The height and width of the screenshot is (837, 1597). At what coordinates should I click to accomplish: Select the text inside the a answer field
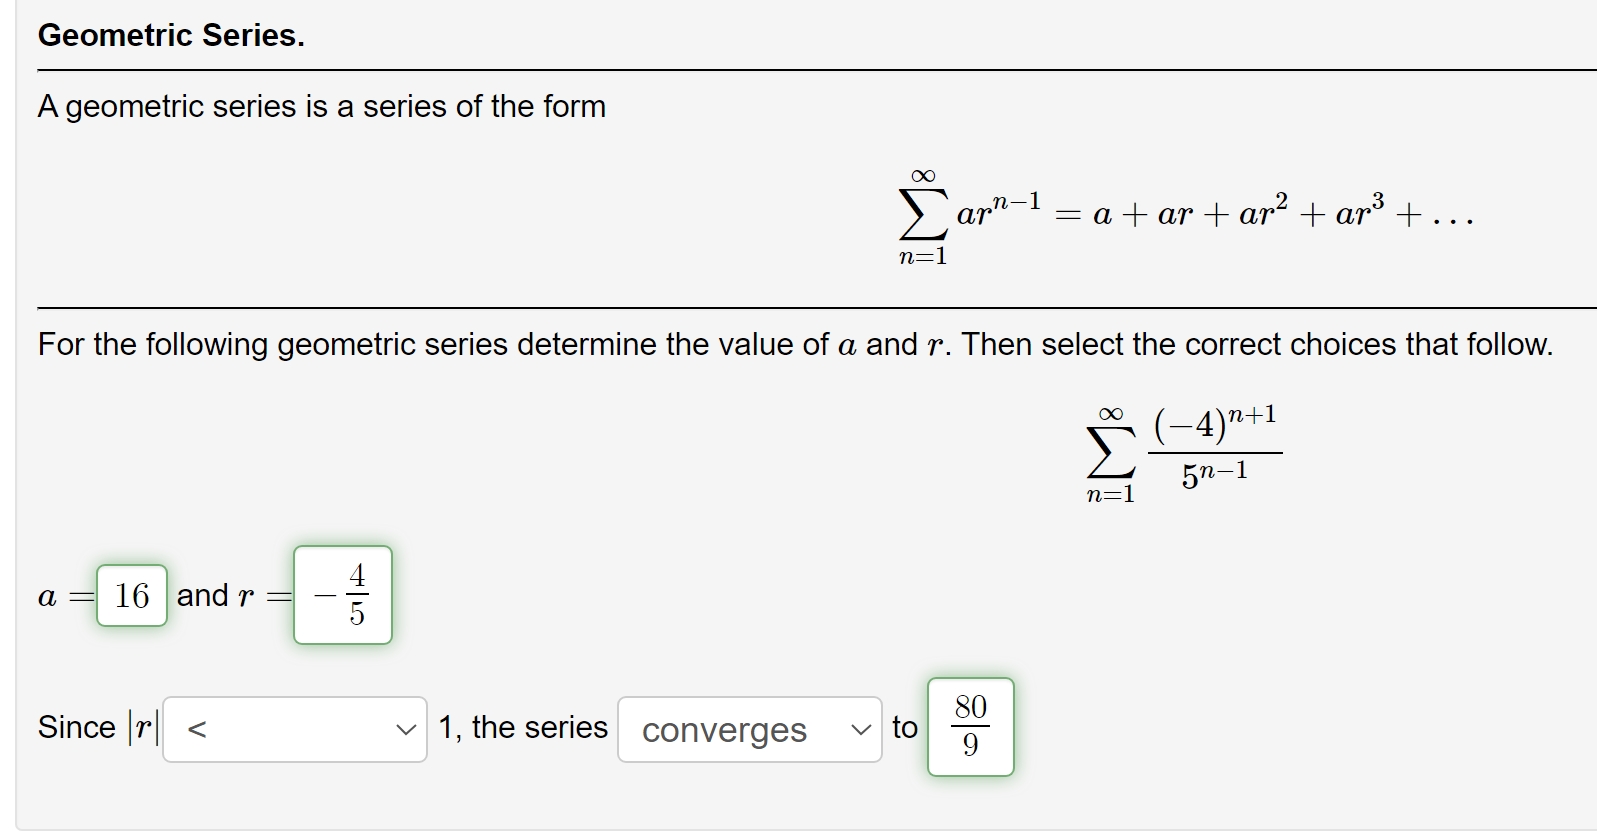[x=130, y=596]
